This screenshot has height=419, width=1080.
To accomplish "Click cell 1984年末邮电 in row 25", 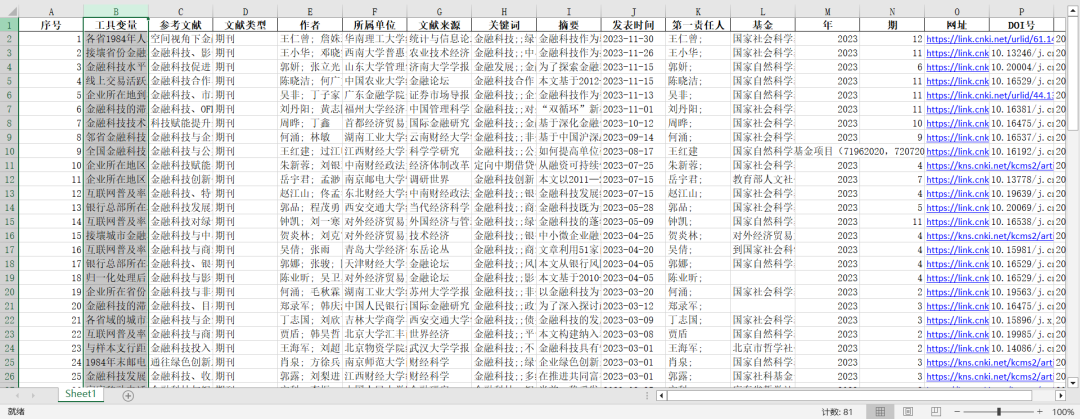I will click(x=116, y=362).
